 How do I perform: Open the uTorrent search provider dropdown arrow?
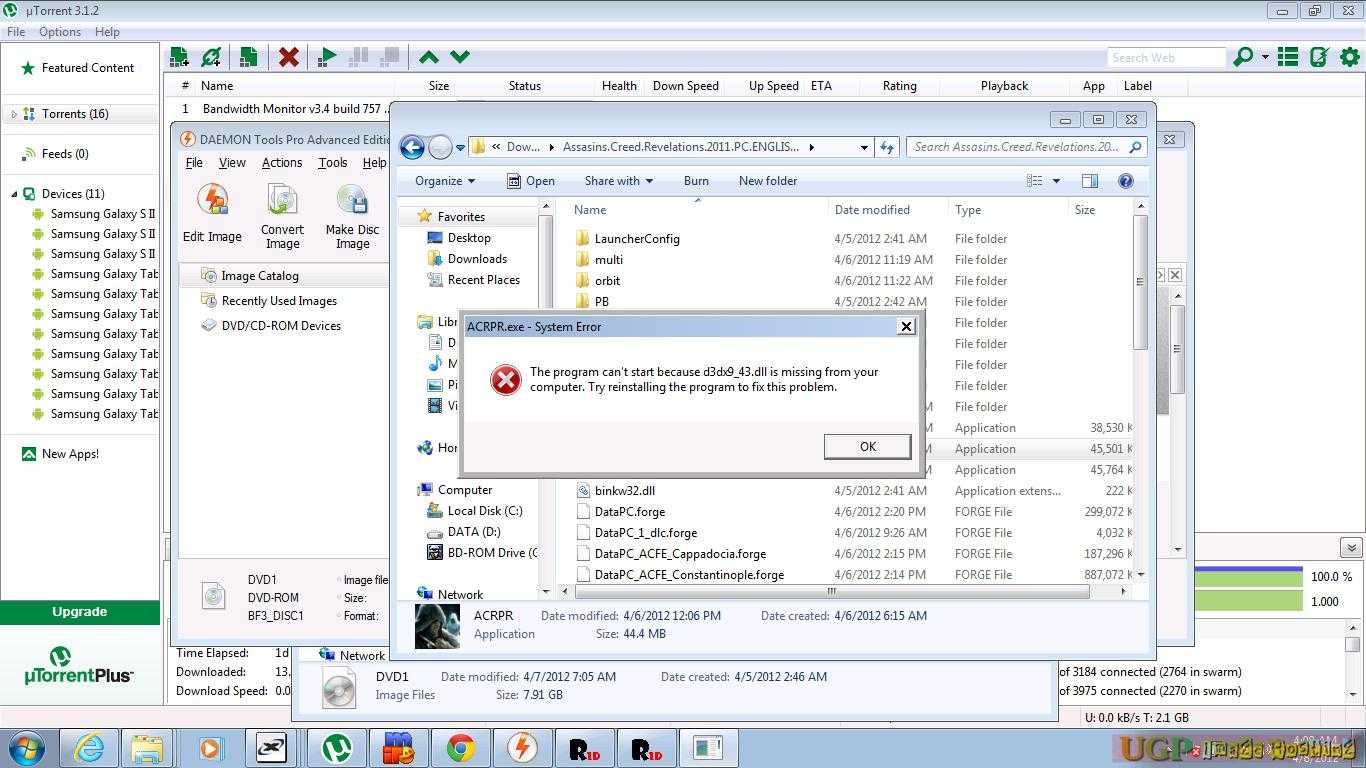(1265, 57)
